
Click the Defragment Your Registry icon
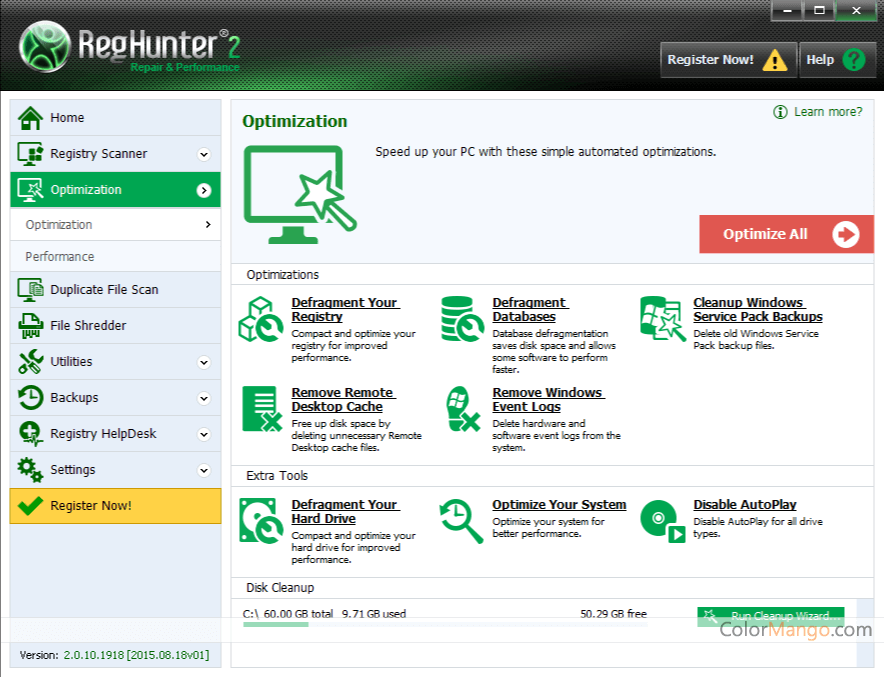pyautogui.click(x=260, y=320)
